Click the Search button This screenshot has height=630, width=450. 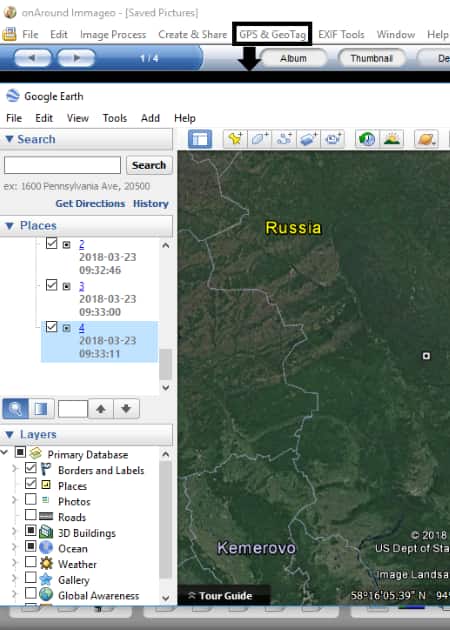(149, 165)
